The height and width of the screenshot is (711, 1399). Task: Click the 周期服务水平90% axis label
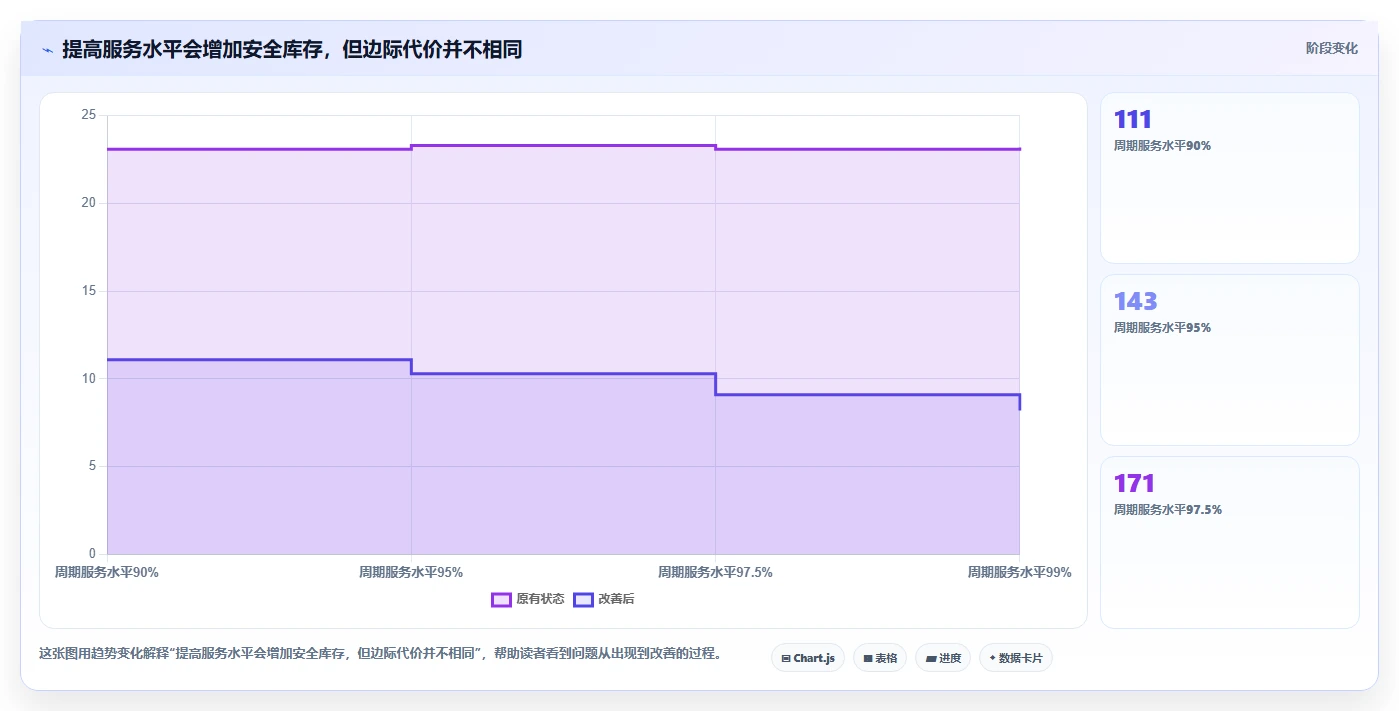(107, 572)
